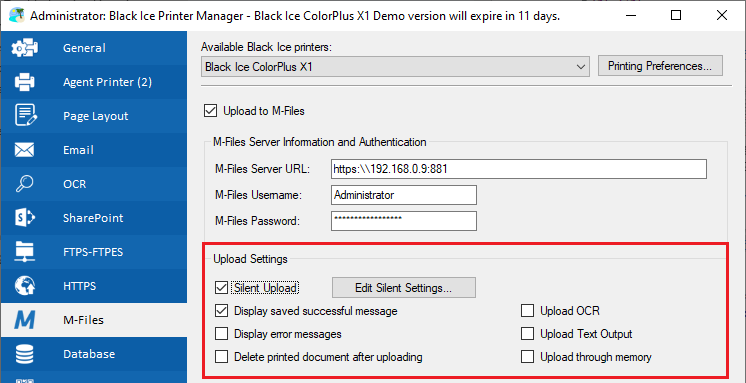Image resolution: width=746 pixels, height=383 pixels.
Task: Click the FTPS-FTPES server icon
Action: point(24,252)
